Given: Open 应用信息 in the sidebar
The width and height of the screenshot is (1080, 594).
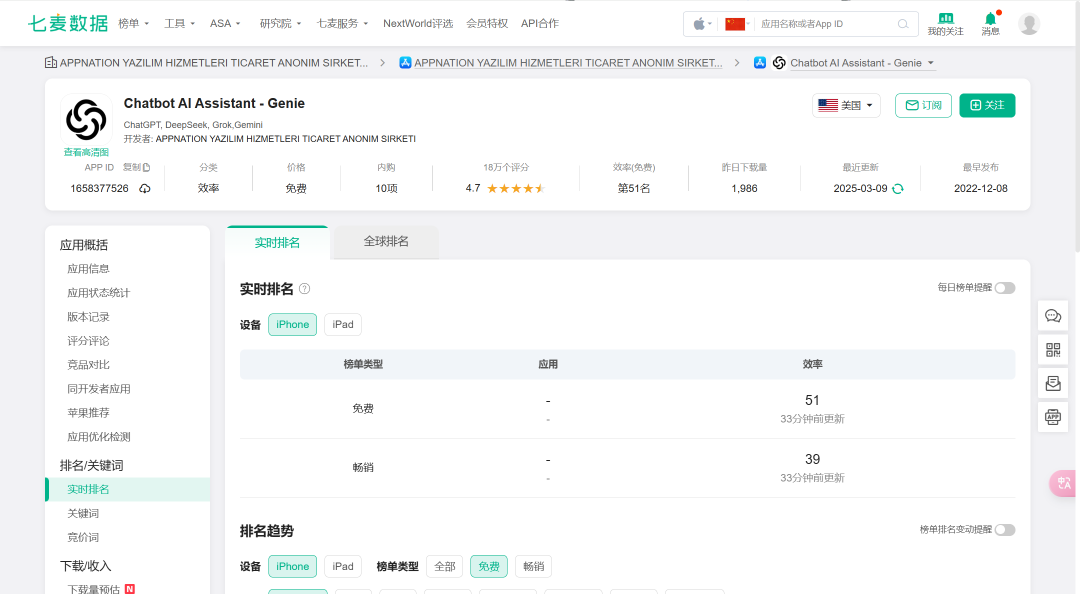Looking at the screenshot, I should pos(88,269).
